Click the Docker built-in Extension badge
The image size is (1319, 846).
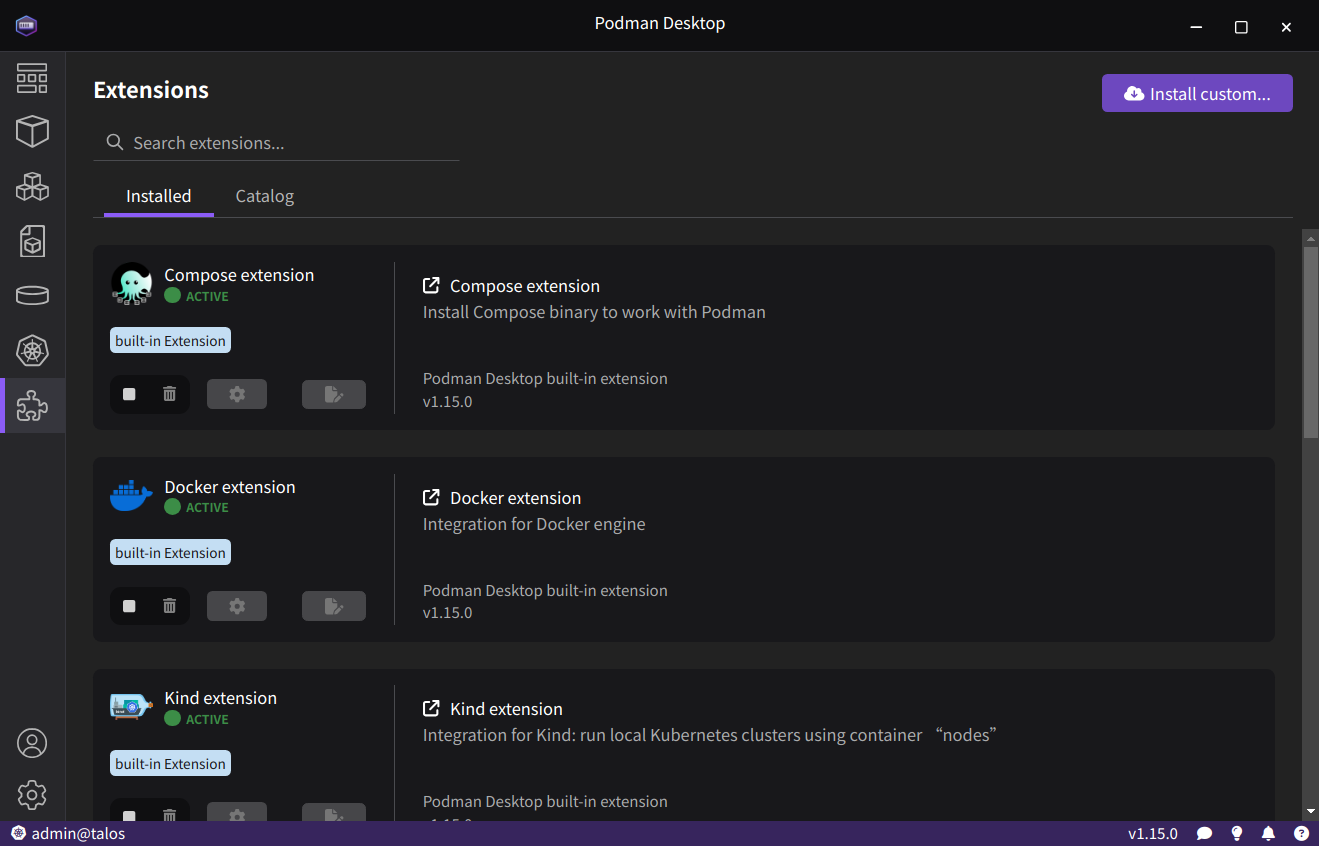pos(171,553)
